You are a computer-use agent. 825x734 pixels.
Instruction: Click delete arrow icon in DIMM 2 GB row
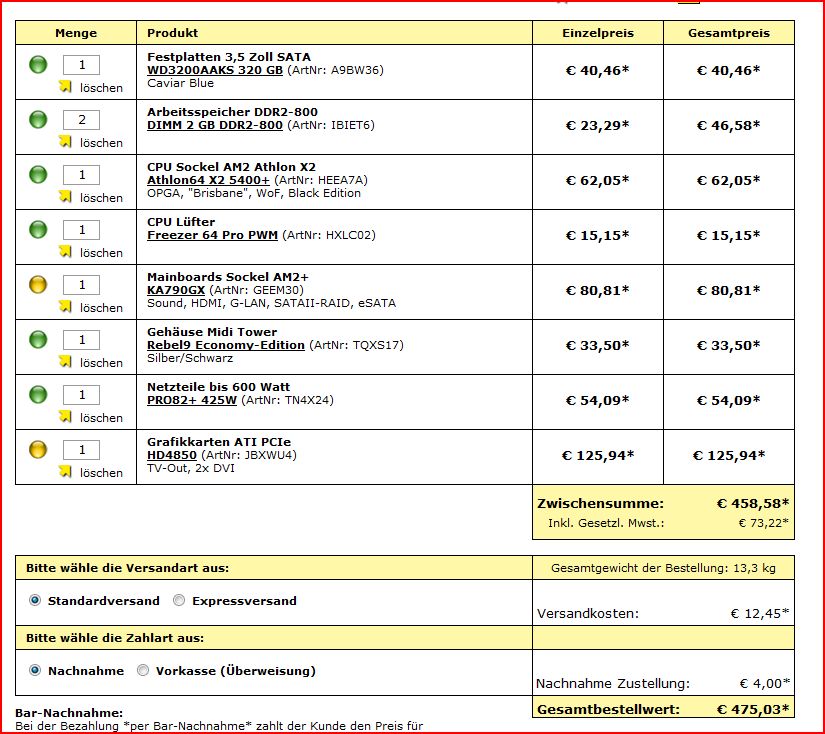tap(65, 142)
